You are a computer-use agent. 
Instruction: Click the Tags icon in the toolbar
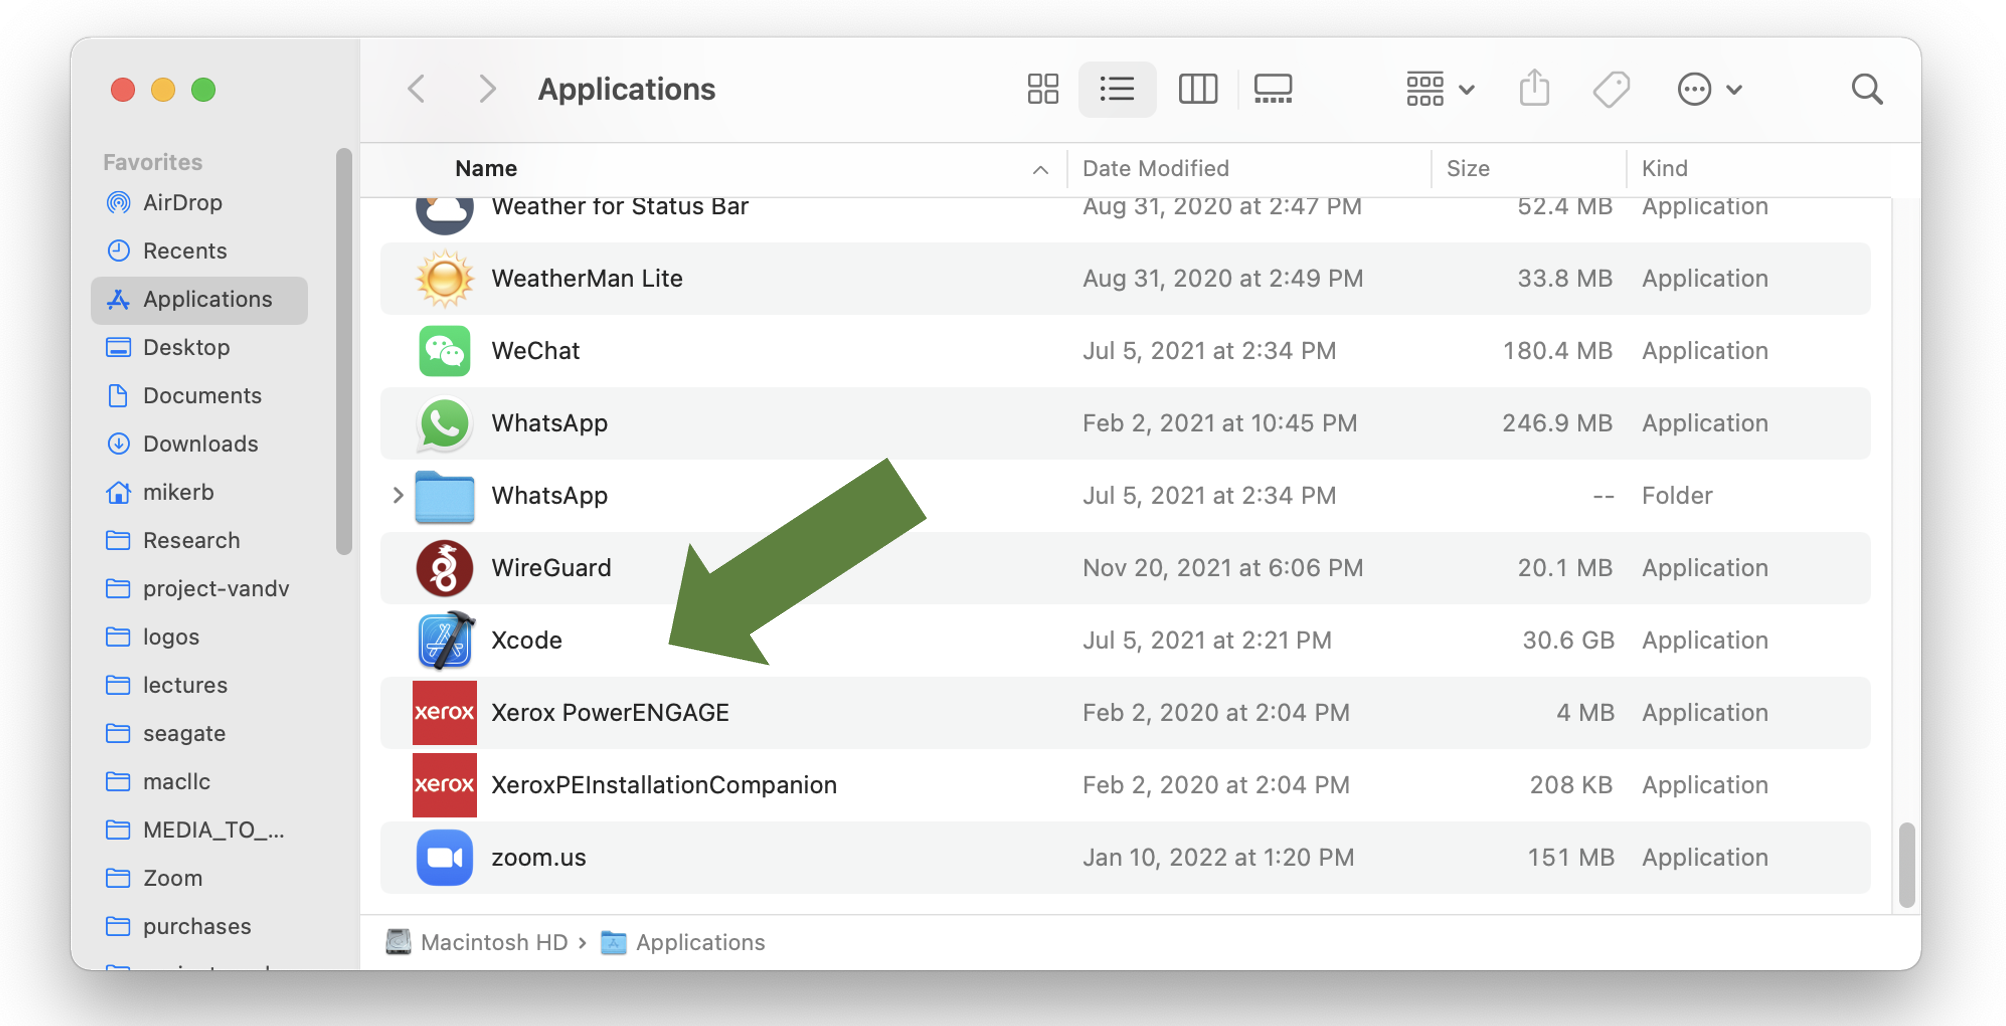tap(1610, 89)
